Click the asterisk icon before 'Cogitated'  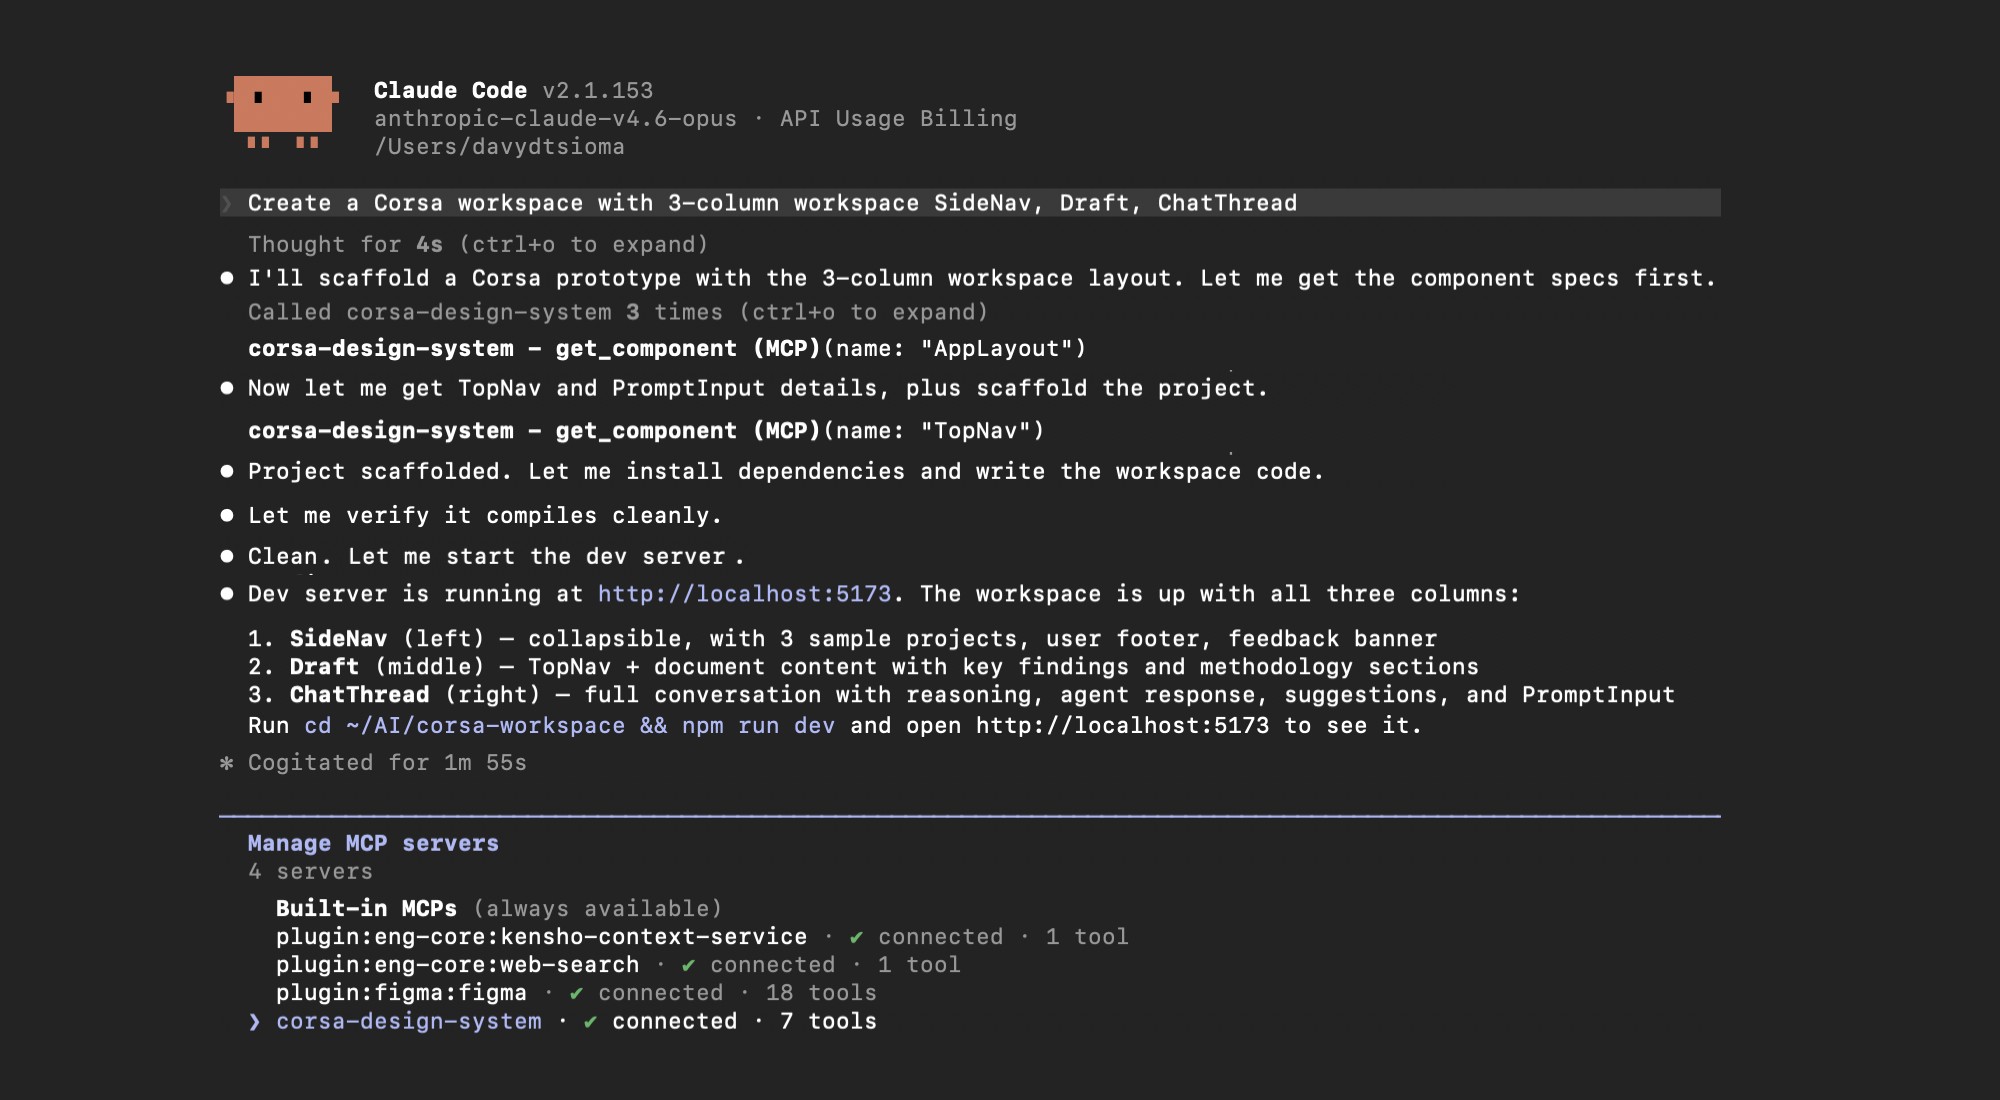click(227, 763)
